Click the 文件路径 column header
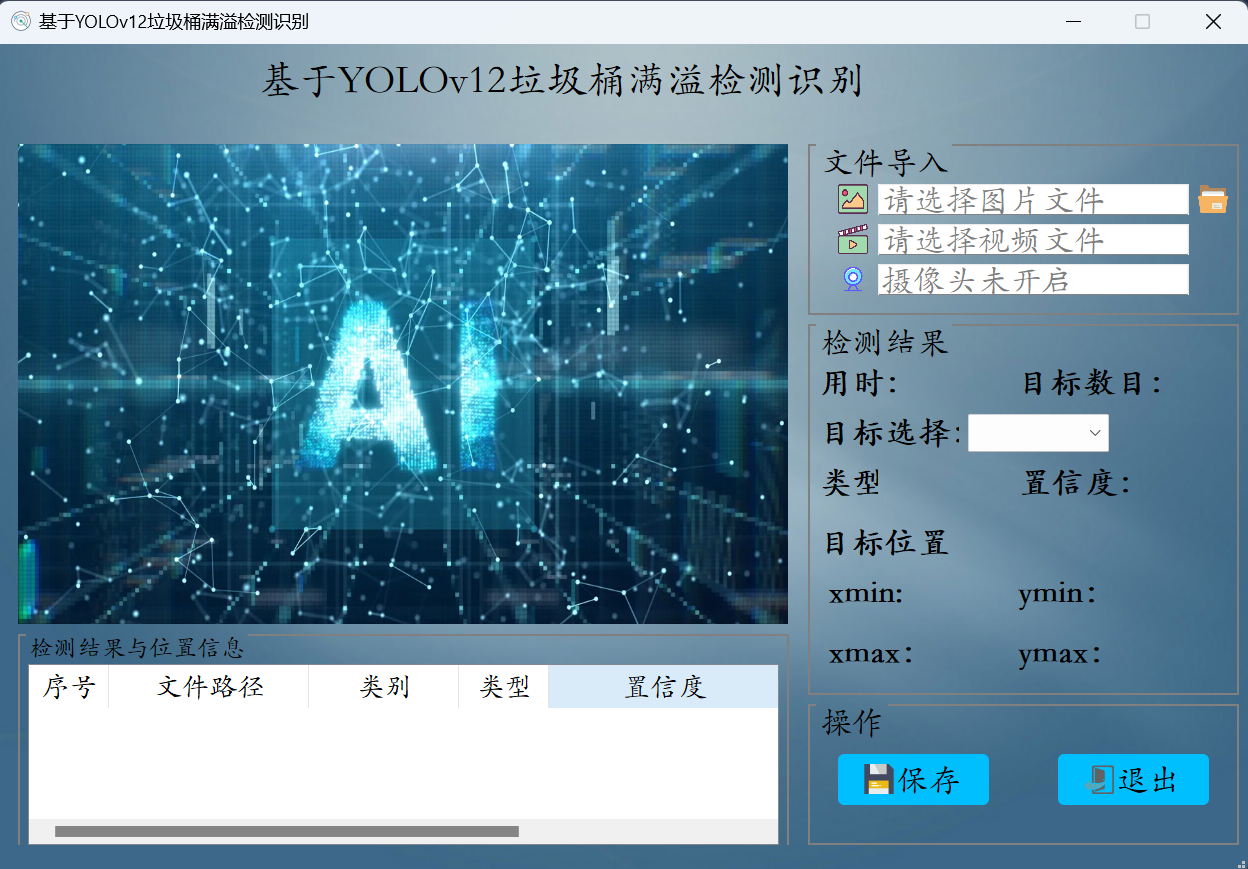The image size is (1248, 869). [209, 687]
